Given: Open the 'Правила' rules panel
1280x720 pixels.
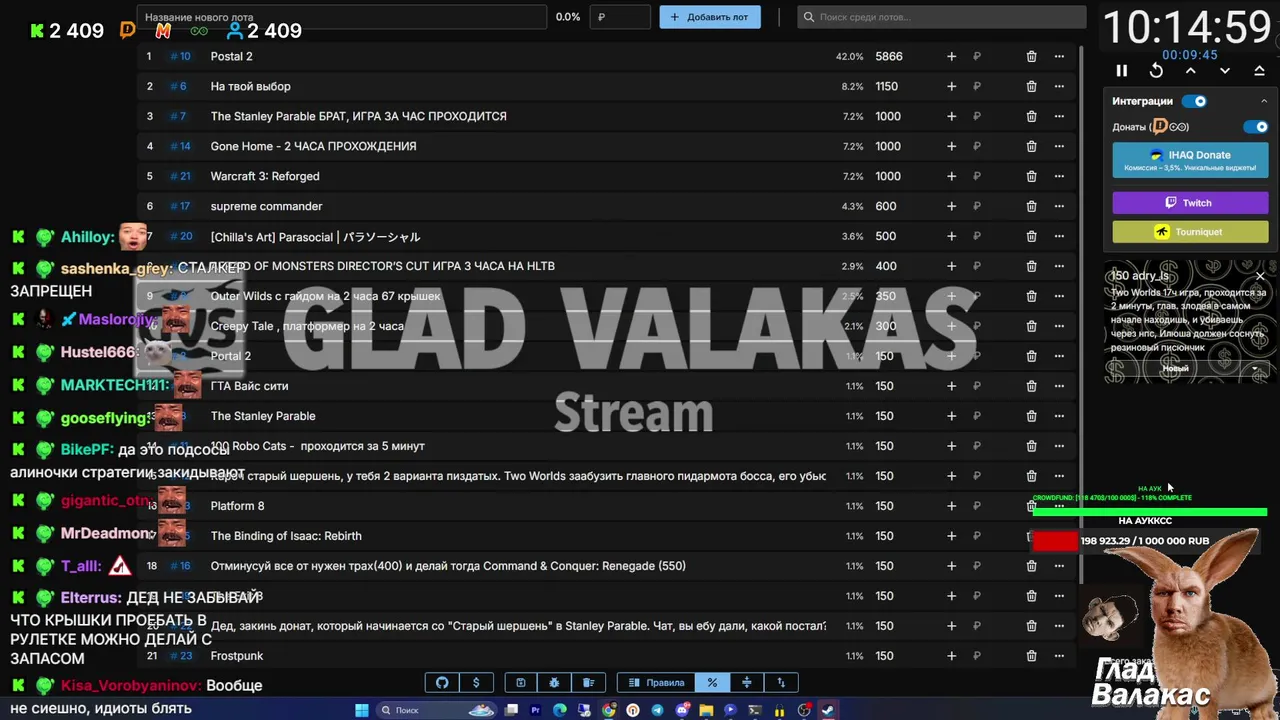Looking at the screenshot, I should [x=657, y=683].
